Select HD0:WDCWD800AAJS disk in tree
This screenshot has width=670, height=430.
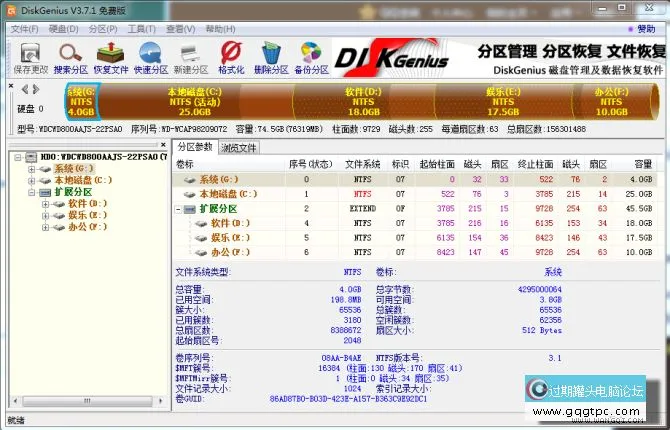pyautogui.click(x=103, y=157)
